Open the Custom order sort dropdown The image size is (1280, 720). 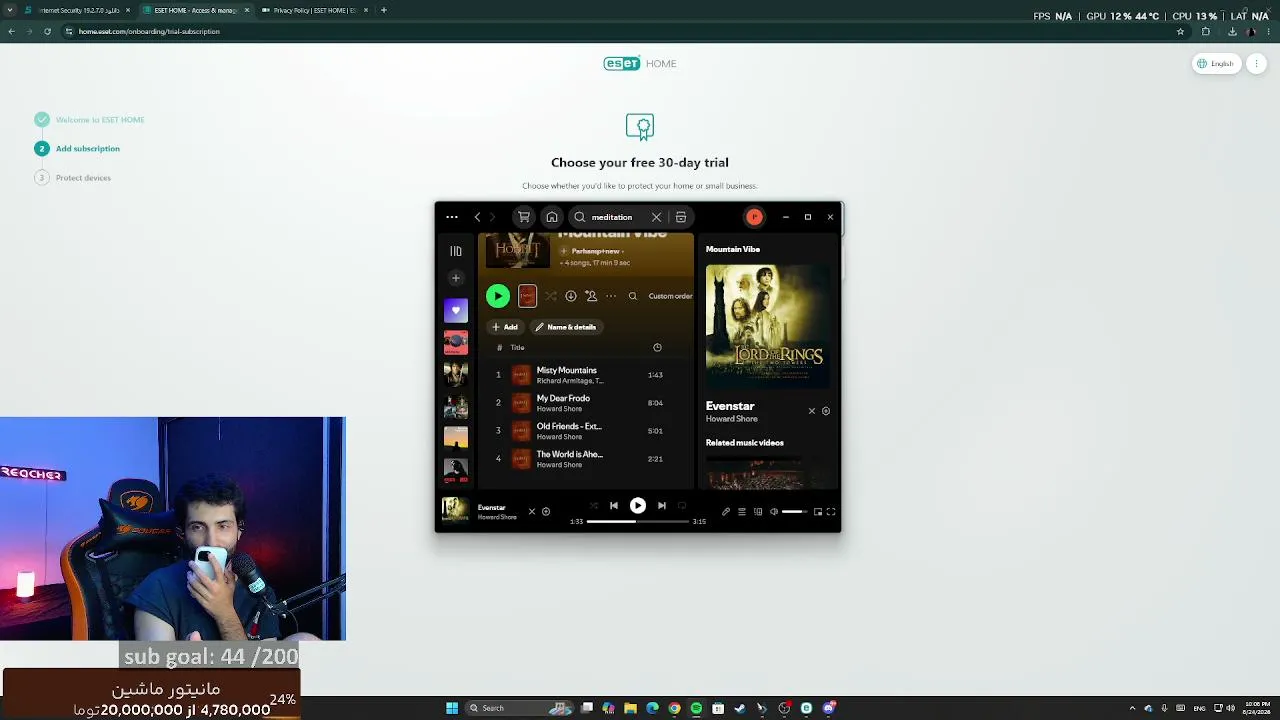[x=670, y=296]
